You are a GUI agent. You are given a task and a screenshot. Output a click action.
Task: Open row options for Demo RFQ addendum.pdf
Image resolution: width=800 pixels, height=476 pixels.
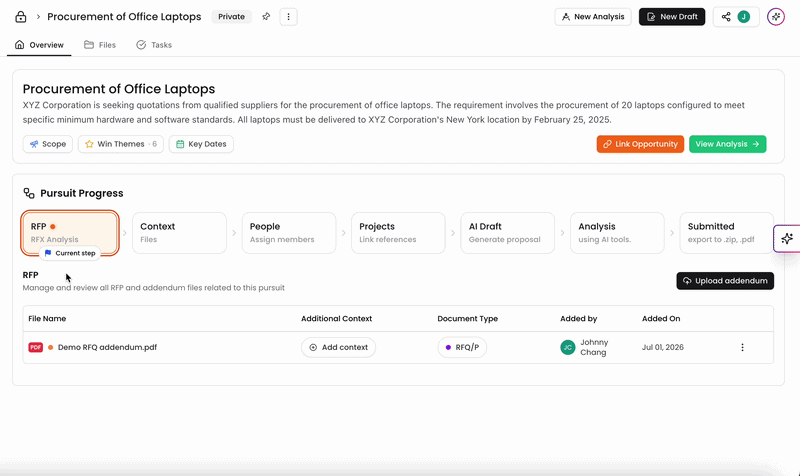pos(742,347)
